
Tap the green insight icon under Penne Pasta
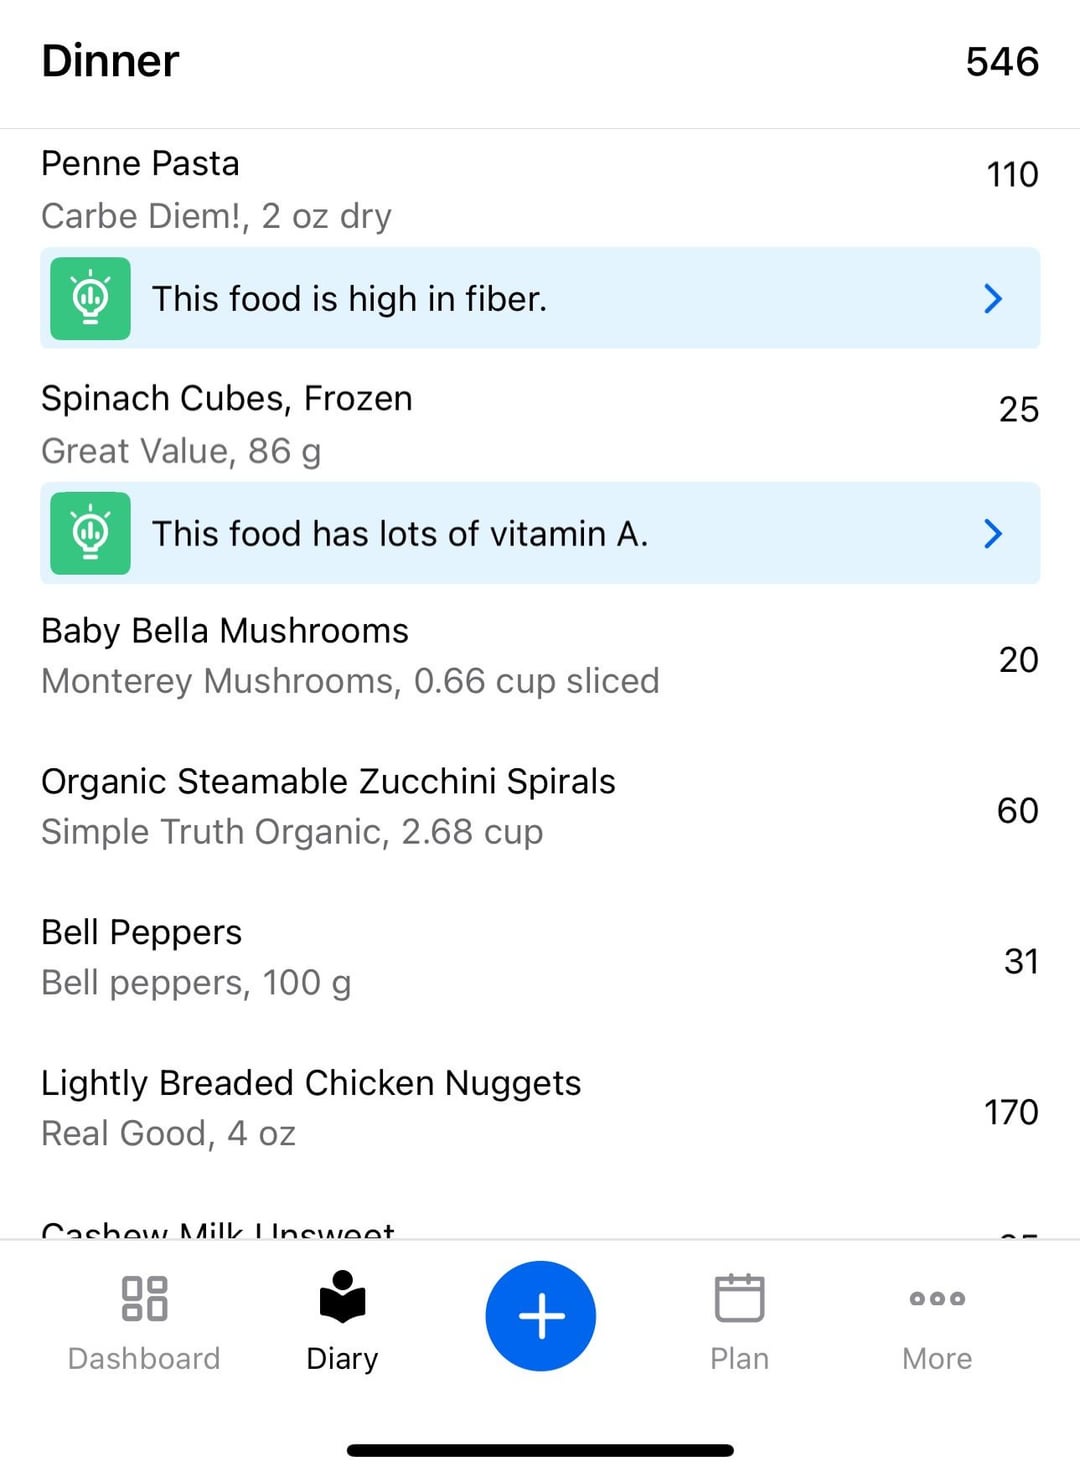coord(90,298)
